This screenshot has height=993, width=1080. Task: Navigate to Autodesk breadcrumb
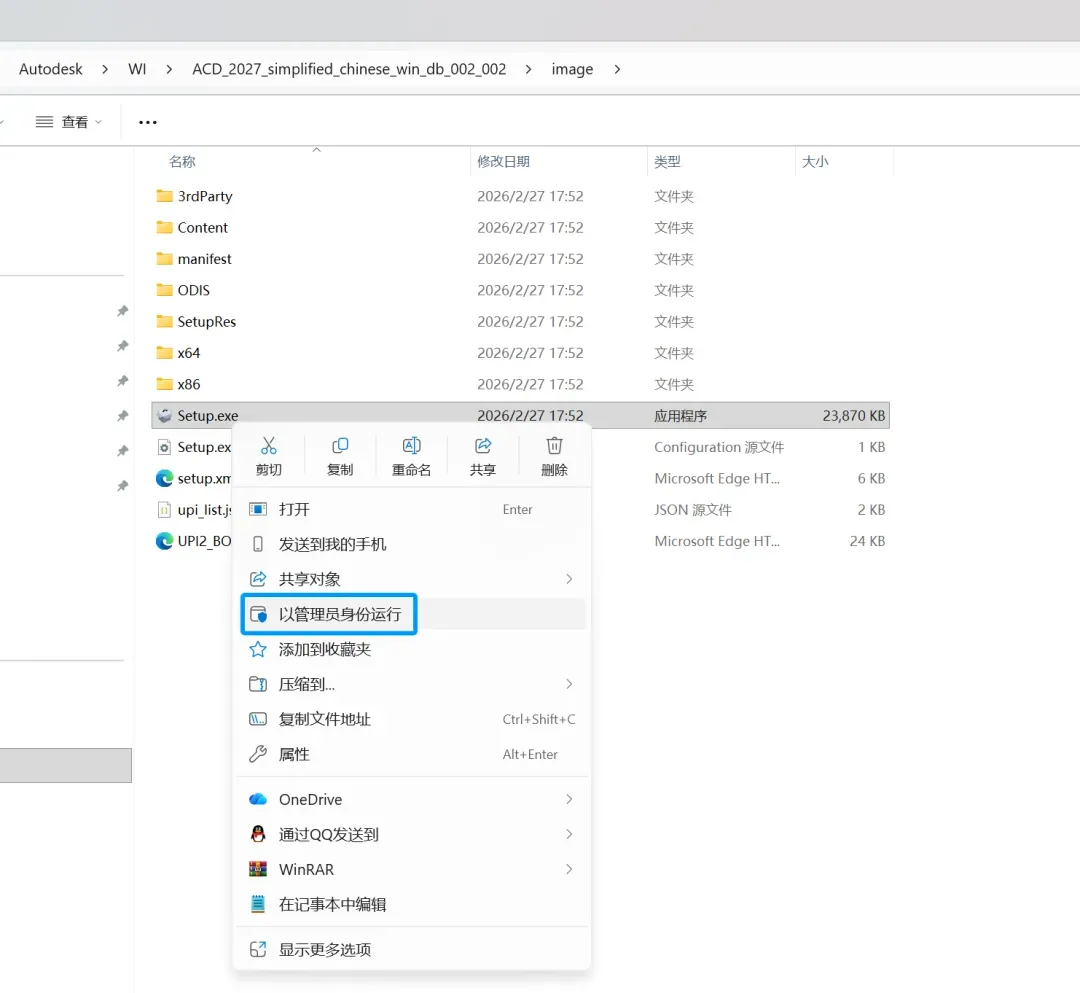[50, 69]
